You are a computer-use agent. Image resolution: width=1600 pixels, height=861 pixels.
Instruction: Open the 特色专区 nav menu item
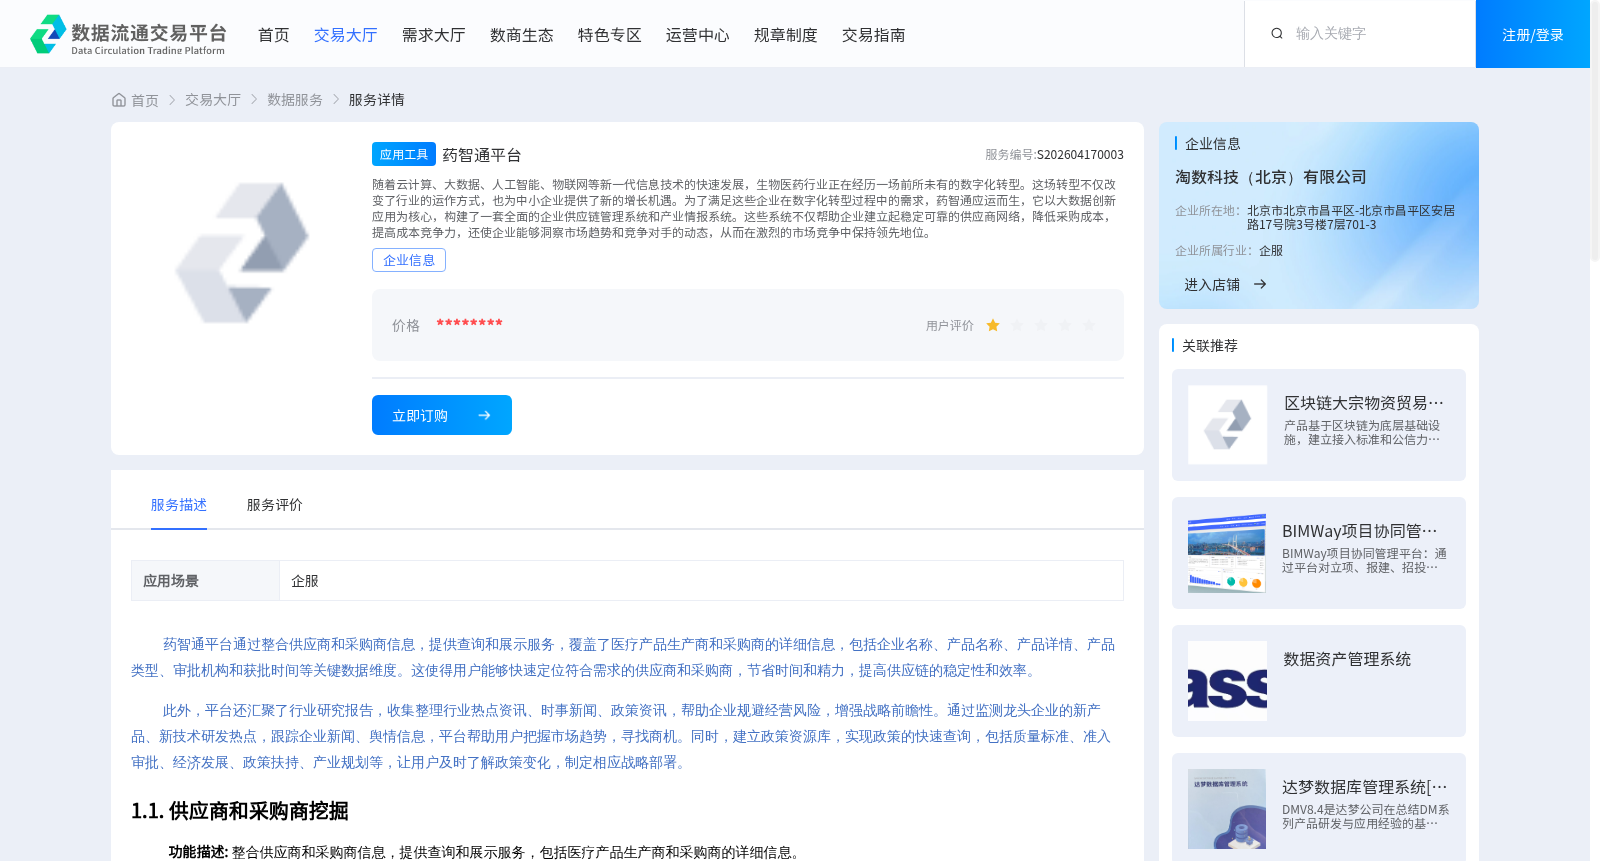[610, 35]
